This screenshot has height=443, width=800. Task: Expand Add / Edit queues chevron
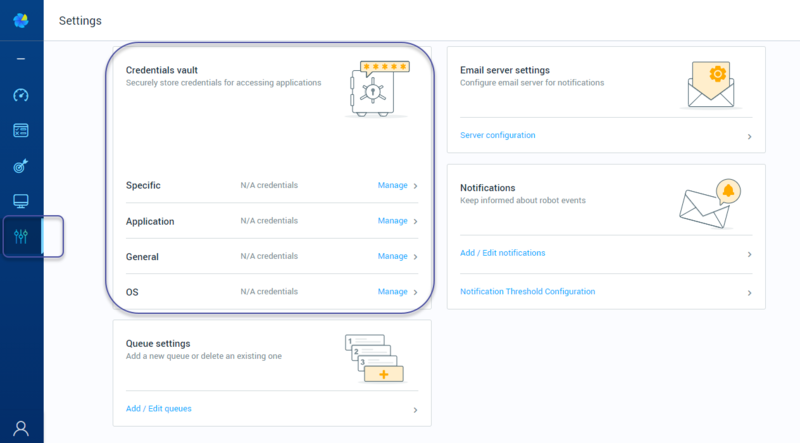[x=415, y=410]
